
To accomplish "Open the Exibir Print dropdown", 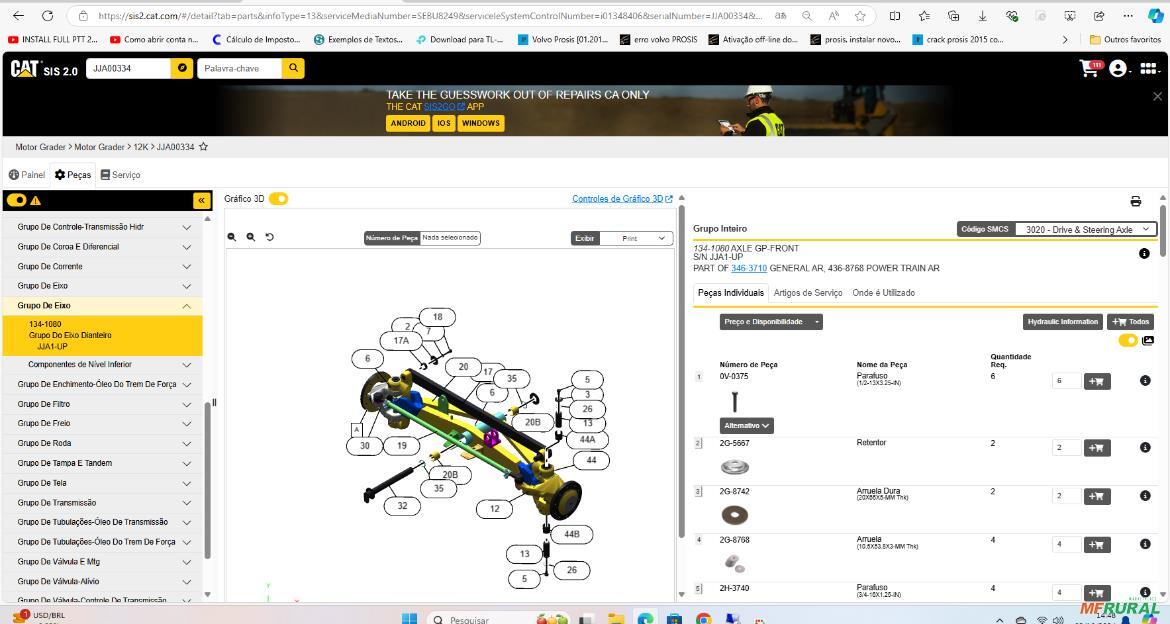I will point(636,238).
